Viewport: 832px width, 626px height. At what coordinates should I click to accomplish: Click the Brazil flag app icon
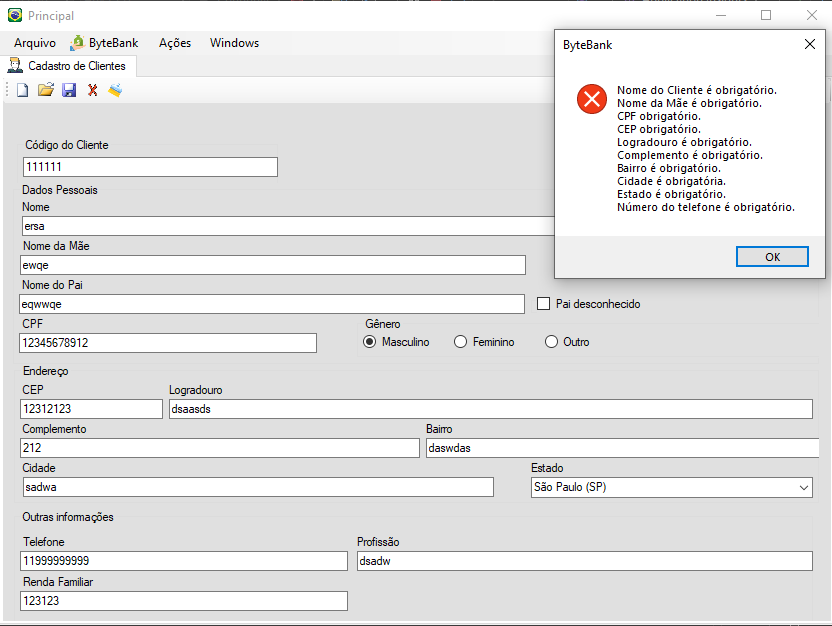tap(15, 15)
